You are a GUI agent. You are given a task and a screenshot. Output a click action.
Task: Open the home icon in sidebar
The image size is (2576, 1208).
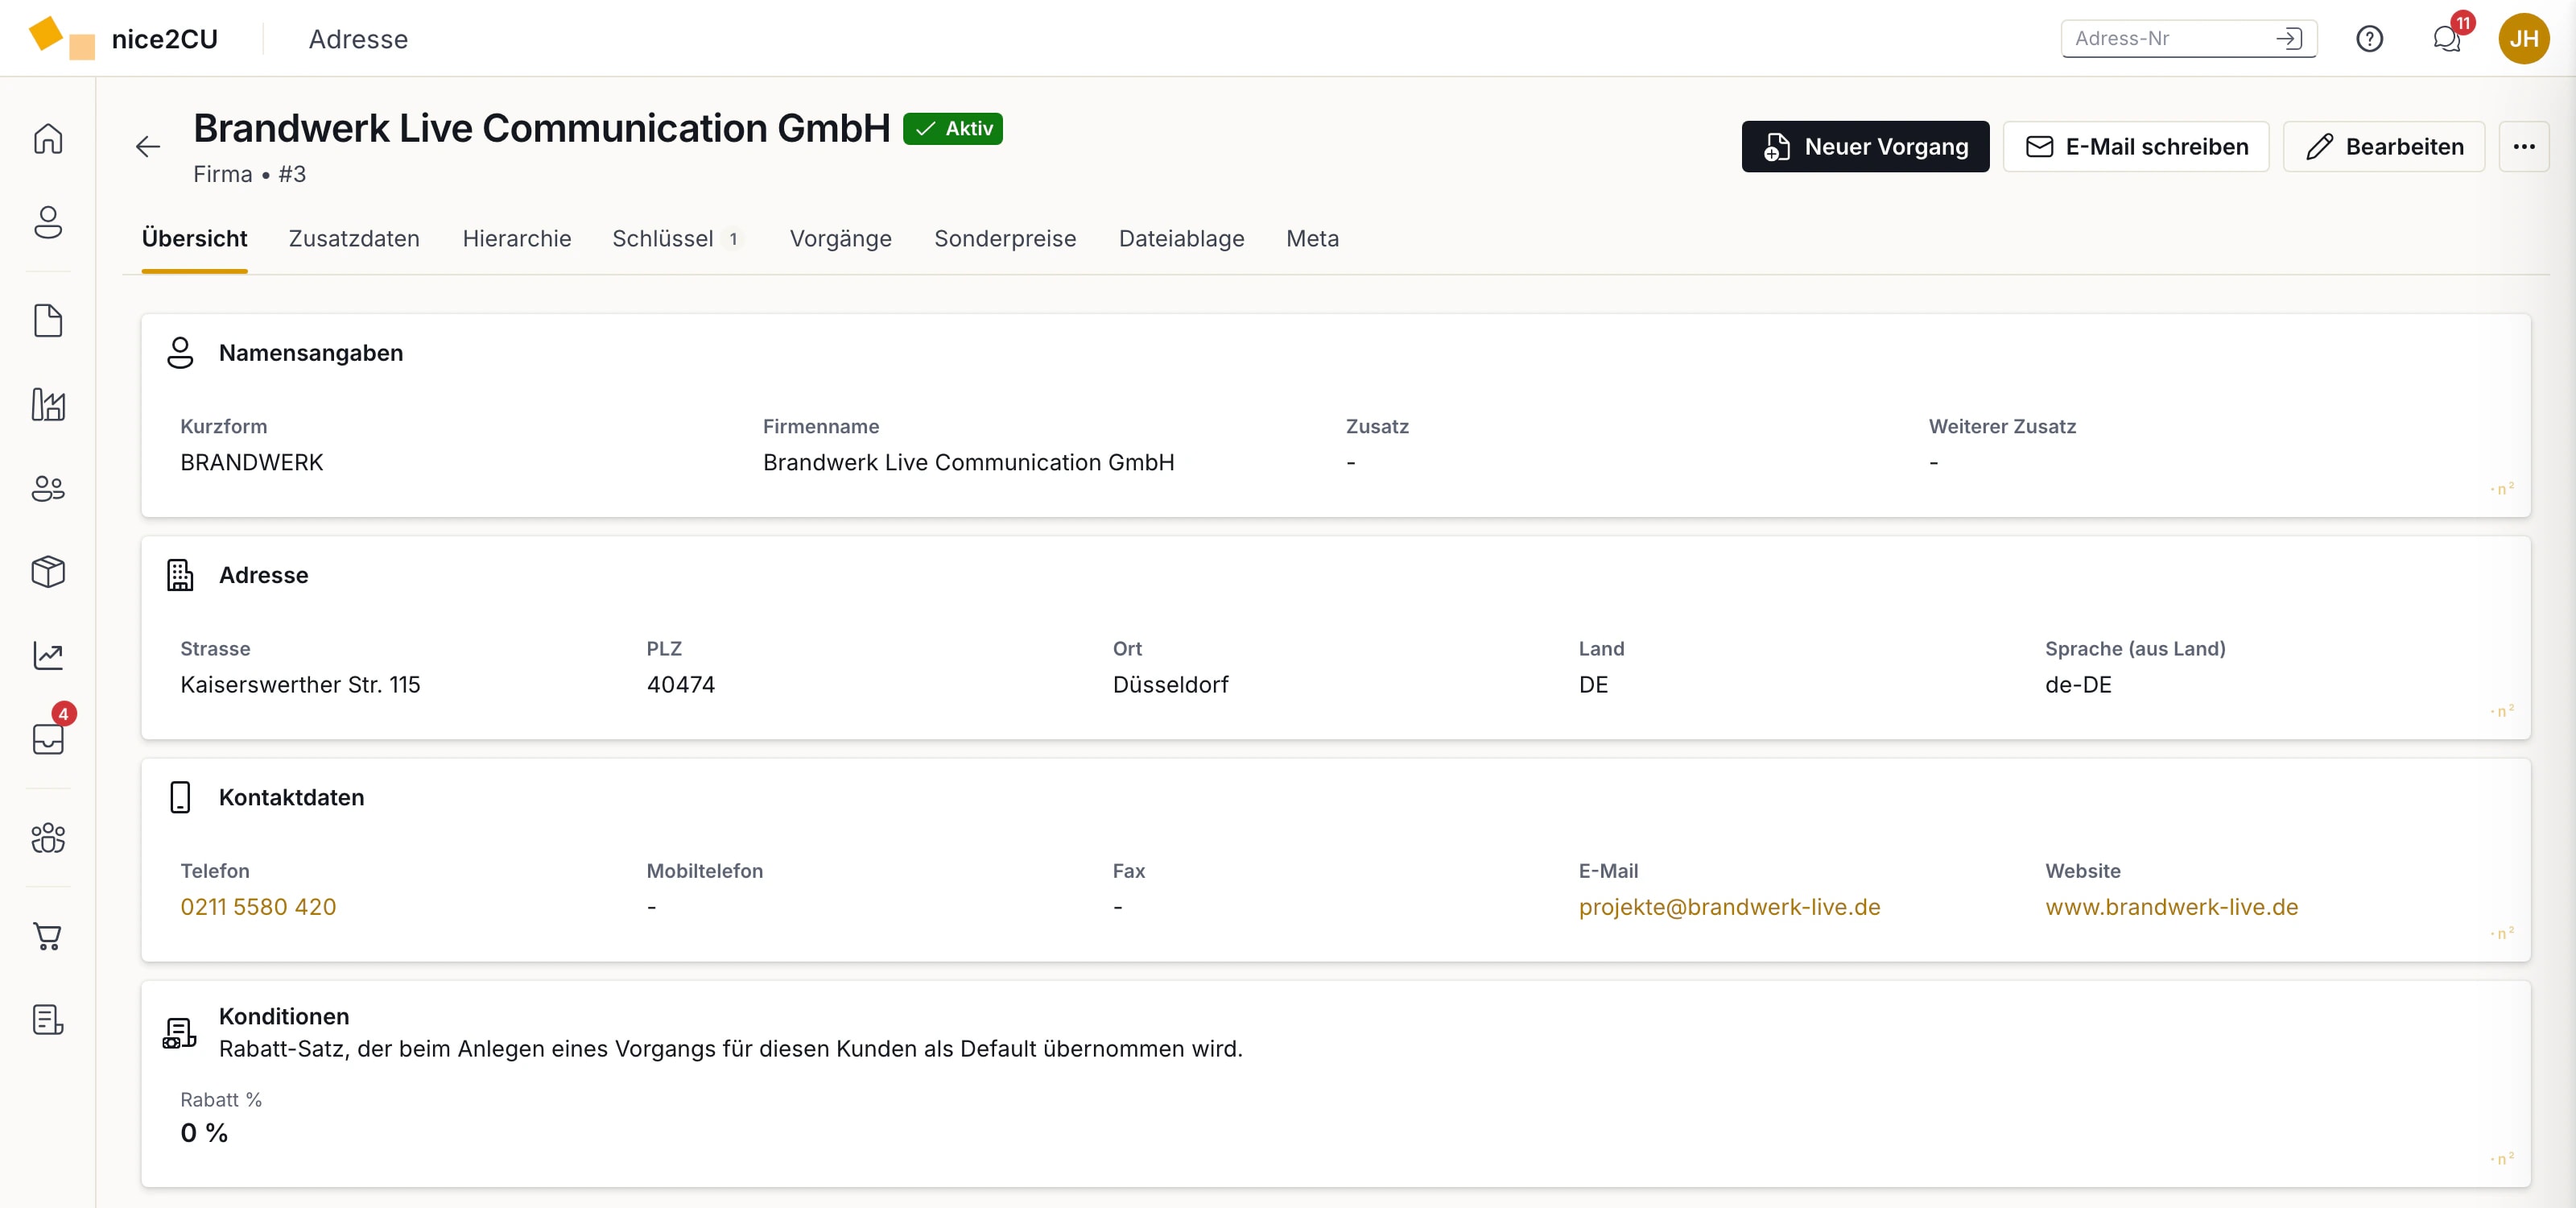[48, 138]
